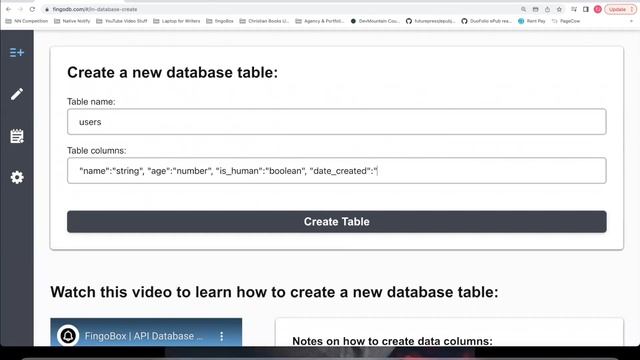The width and height of the screenshot is (640, 360).
Task: Open the Rent Pay bookmark
Action: 531,21
